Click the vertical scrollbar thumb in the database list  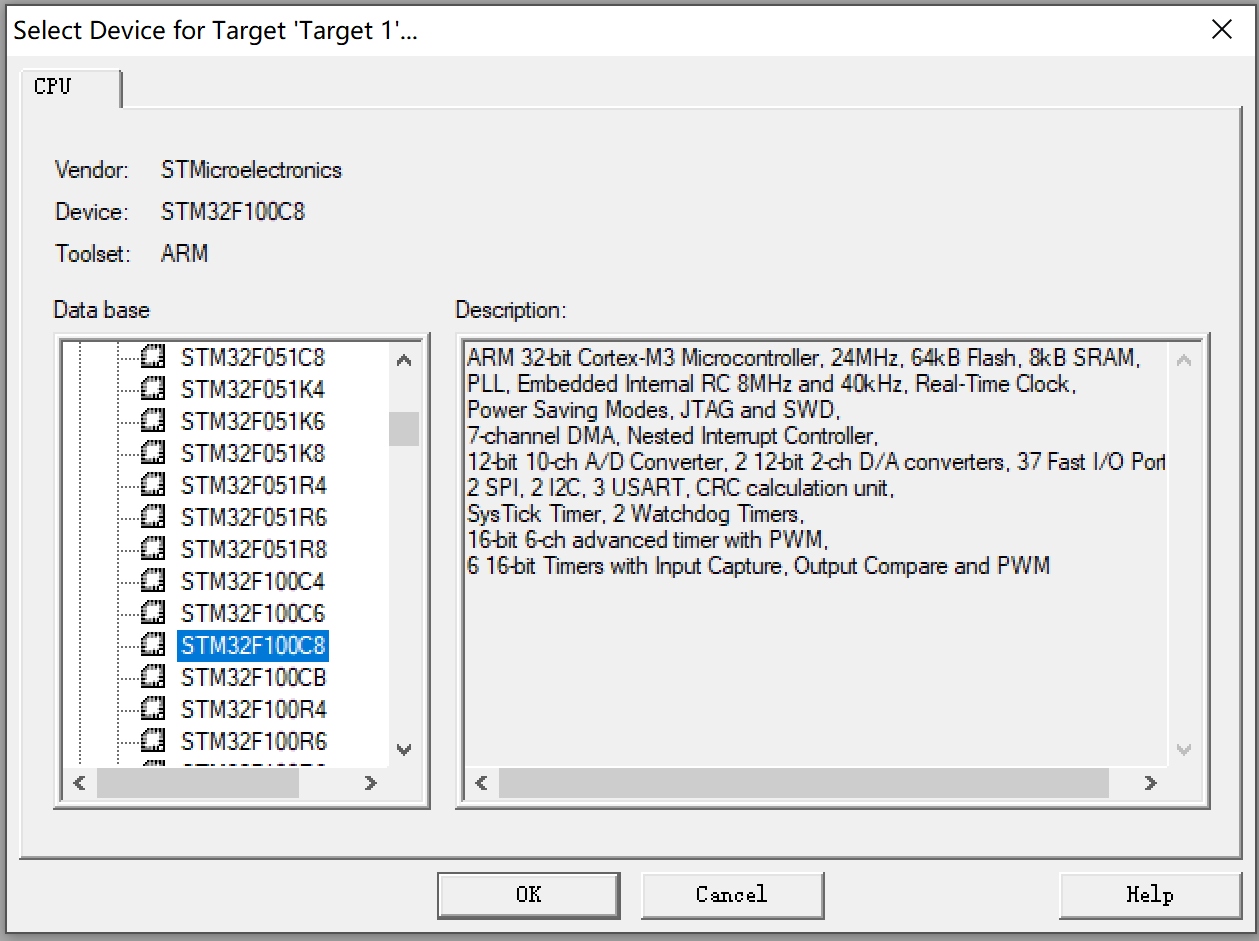[403, 429]
